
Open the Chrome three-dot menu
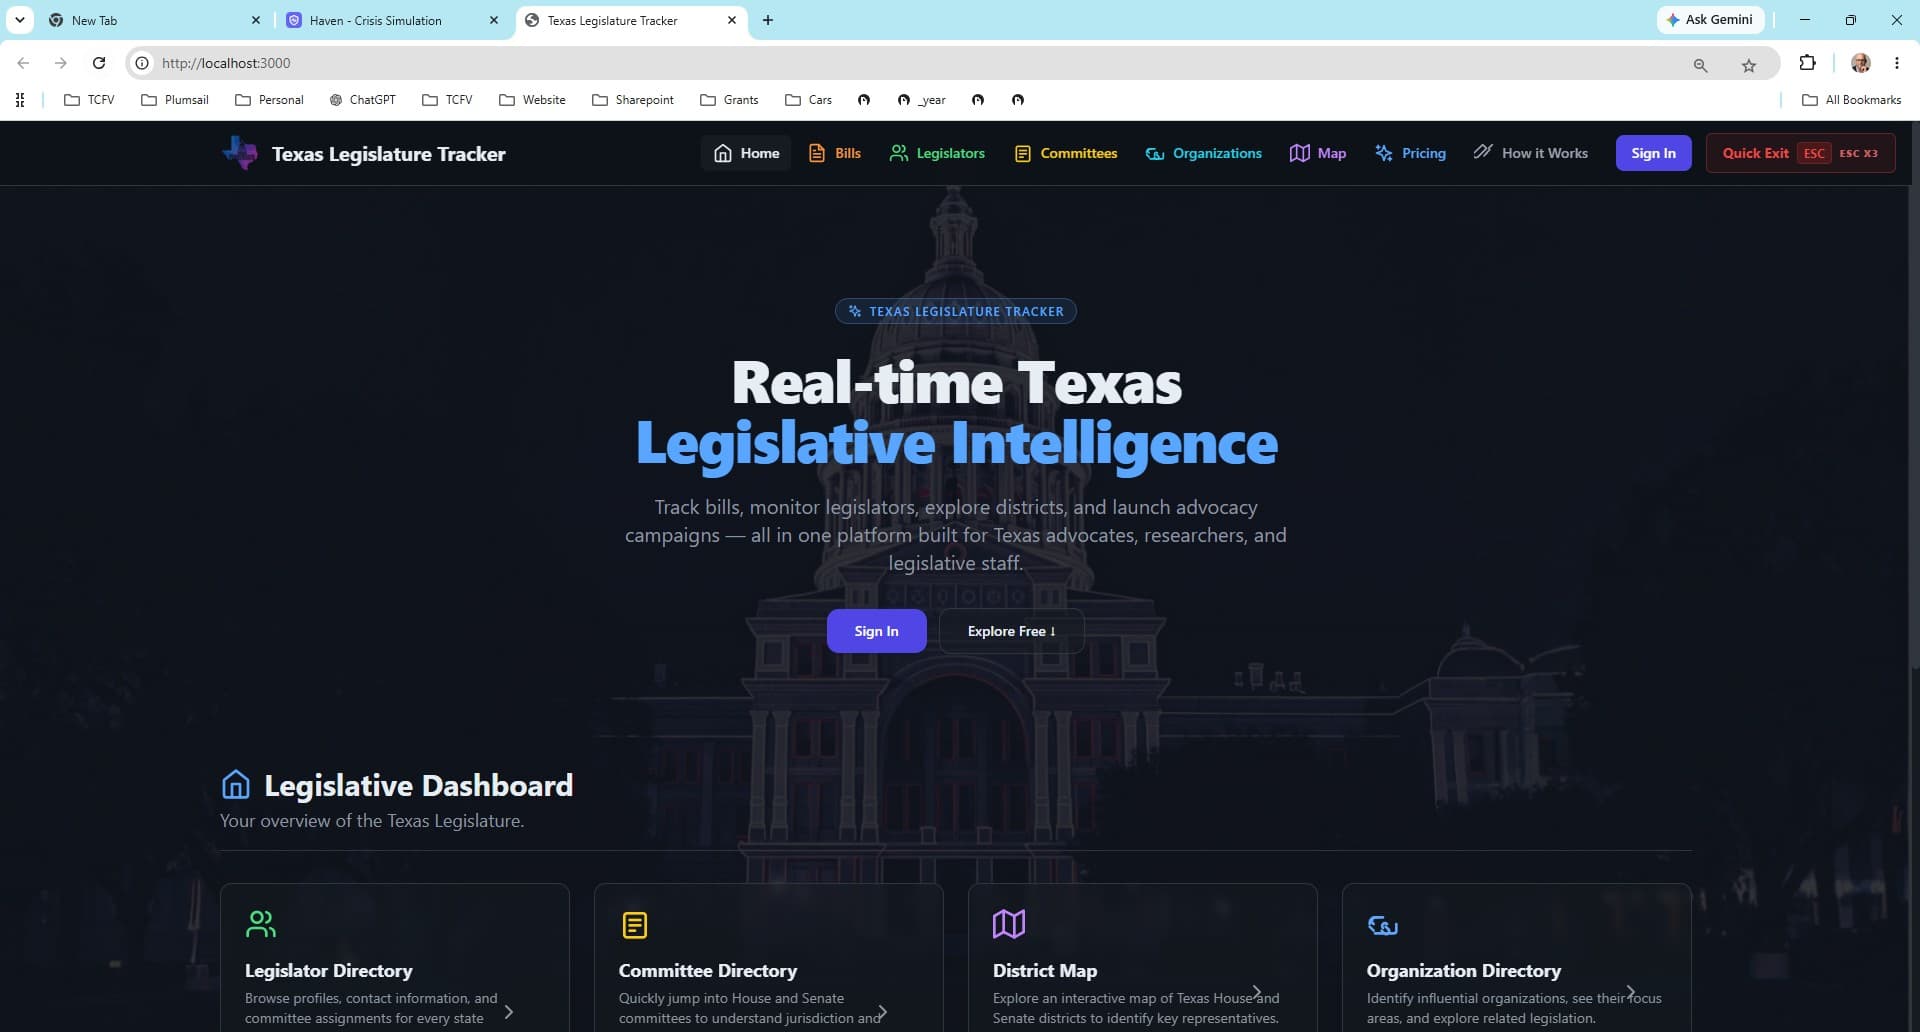[1896, 63]
